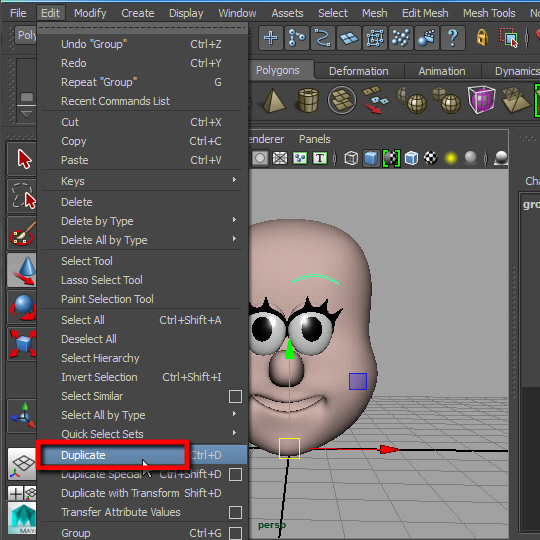Enable smooth shade all blue cube icon
Image resolution: width=540 pixels, height=540 pixels.
pos(371,158)
